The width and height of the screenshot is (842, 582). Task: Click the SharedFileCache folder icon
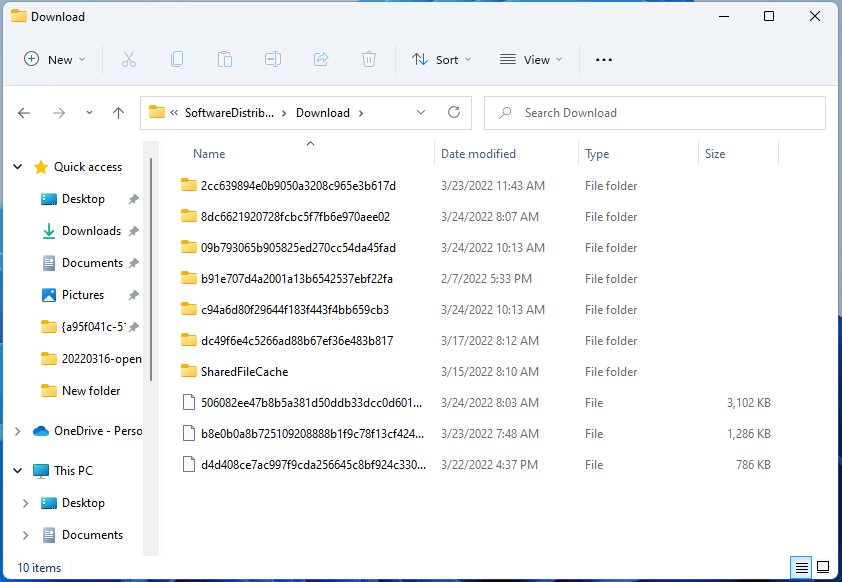[x=188, y=371]
